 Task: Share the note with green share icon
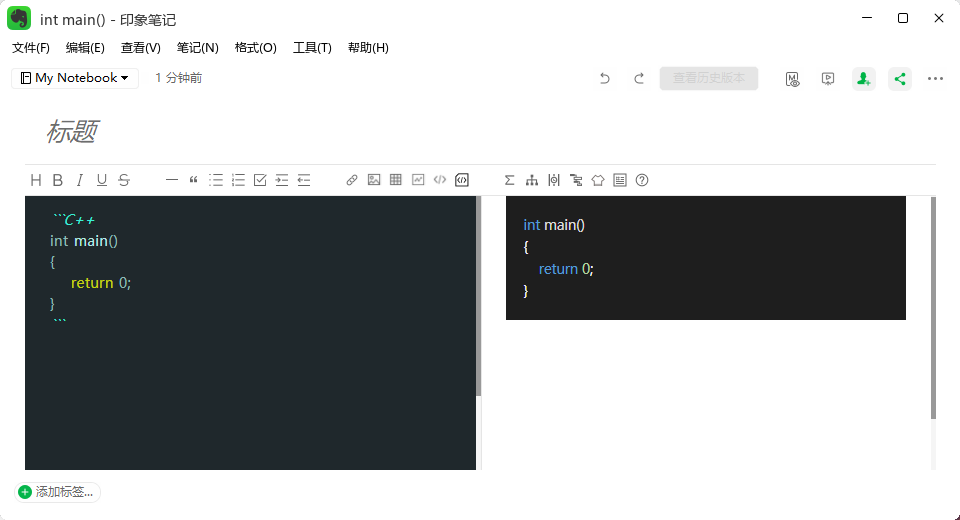[x=900, y=79]
